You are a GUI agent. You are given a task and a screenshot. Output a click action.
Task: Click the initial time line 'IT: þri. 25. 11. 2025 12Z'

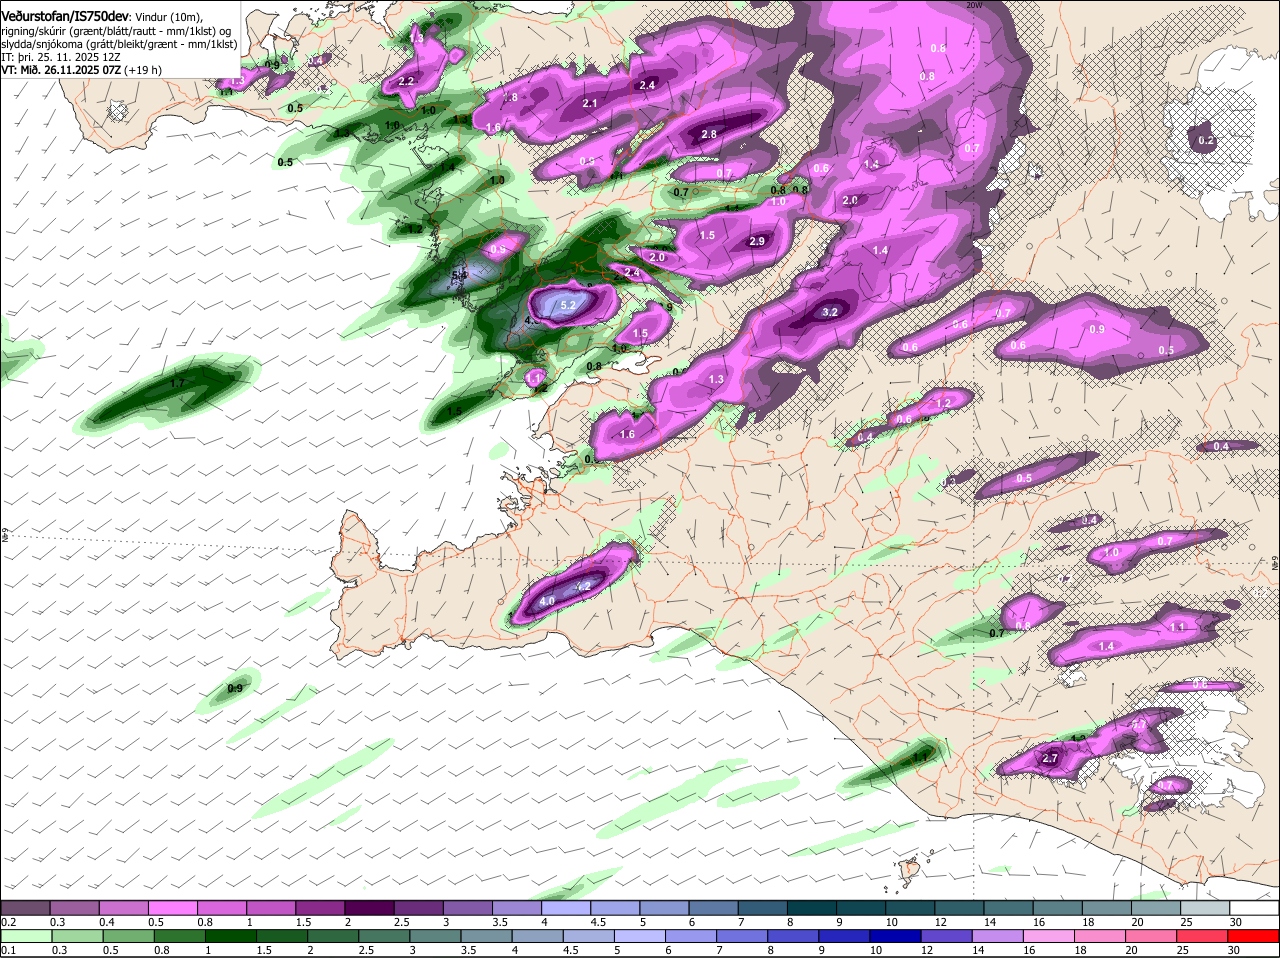59,58
